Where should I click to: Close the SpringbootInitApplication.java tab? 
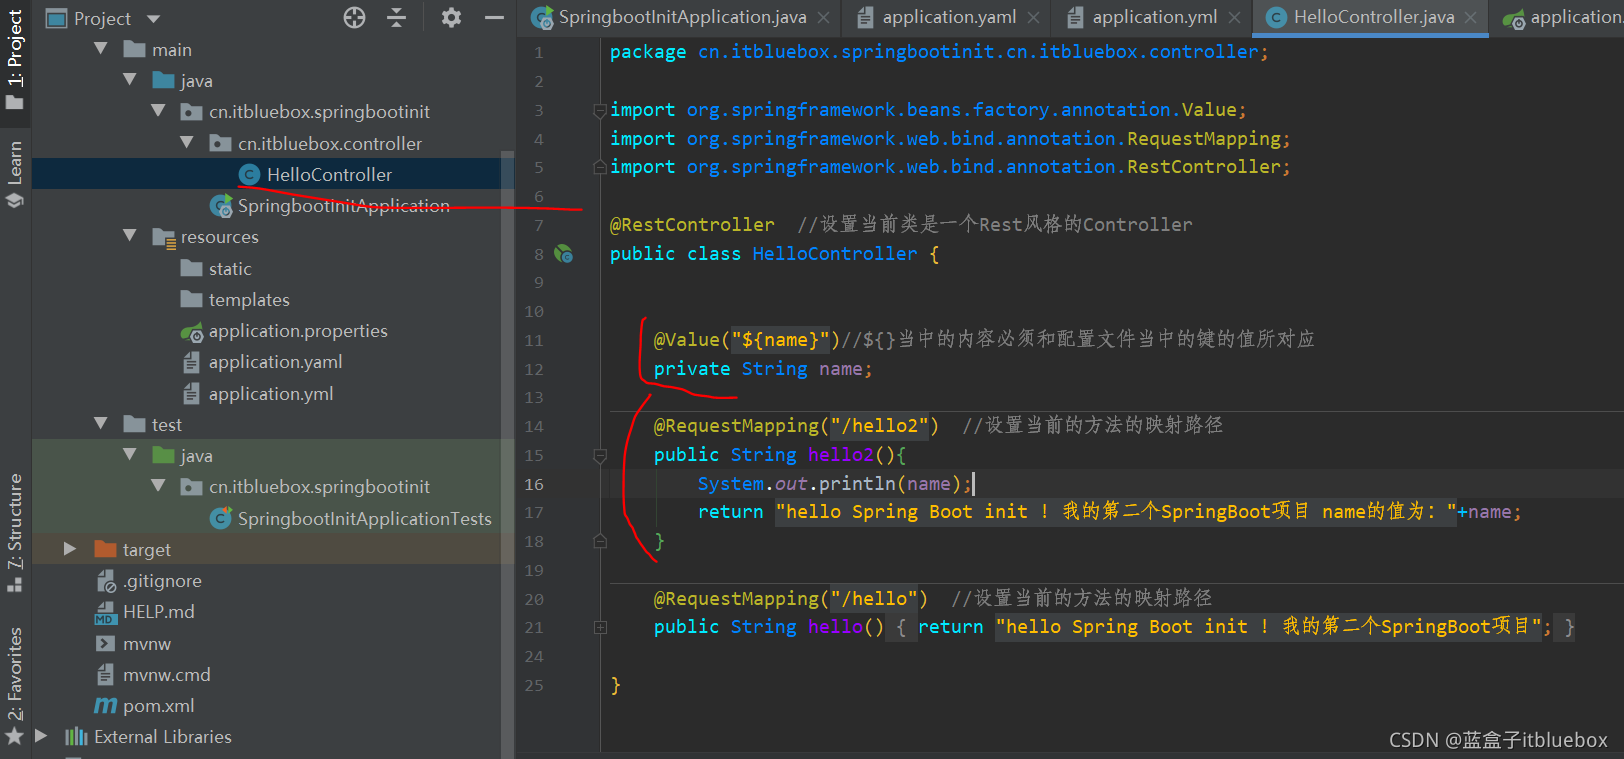823,18
